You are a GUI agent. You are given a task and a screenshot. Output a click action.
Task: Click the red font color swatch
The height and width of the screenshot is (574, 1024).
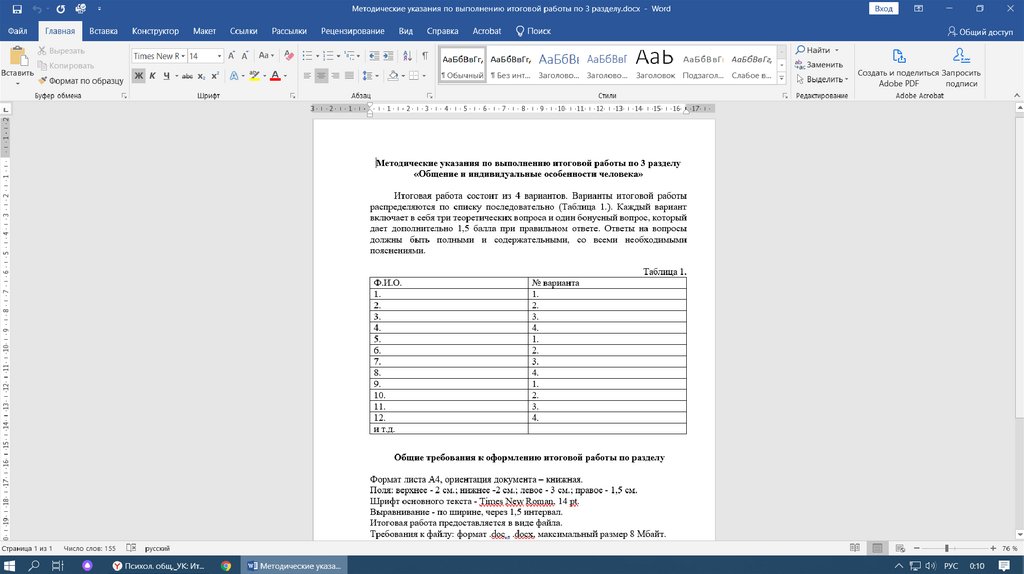tap(273, 76)
